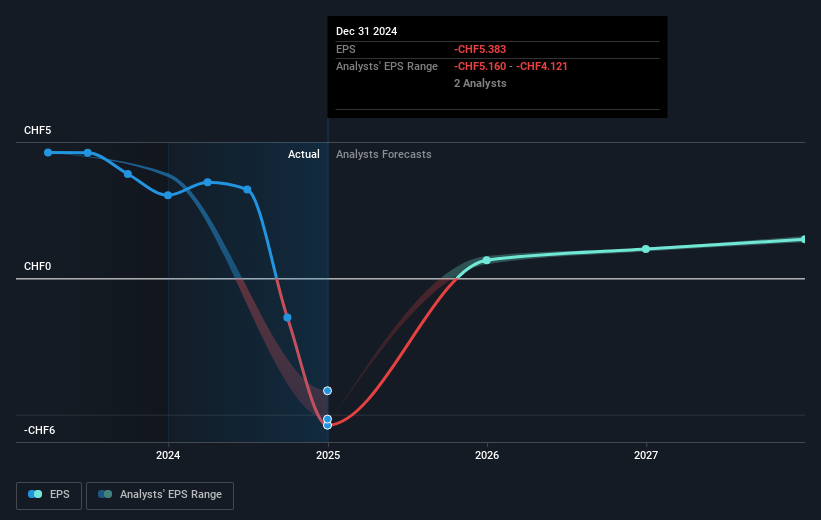
Task: Select the forecast data point at 2026
Action: coord(486,260)
